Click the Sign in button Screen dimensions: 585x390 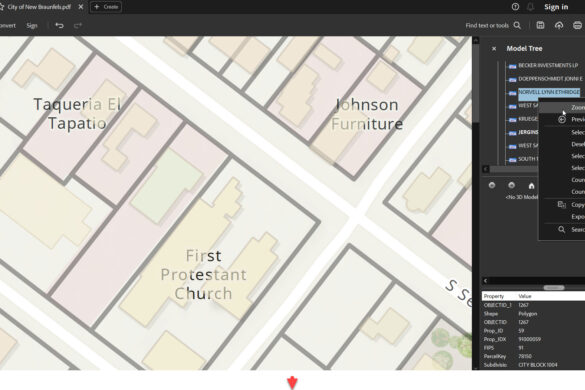tap(556, 7)
